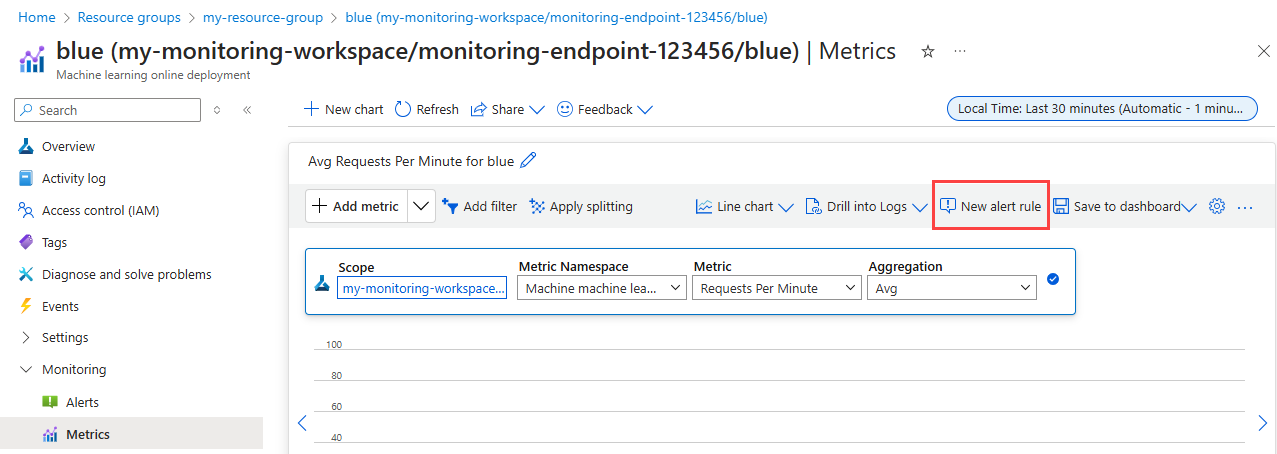Open the Aggregation dropdown set to Avg

[x=951, y=288]
